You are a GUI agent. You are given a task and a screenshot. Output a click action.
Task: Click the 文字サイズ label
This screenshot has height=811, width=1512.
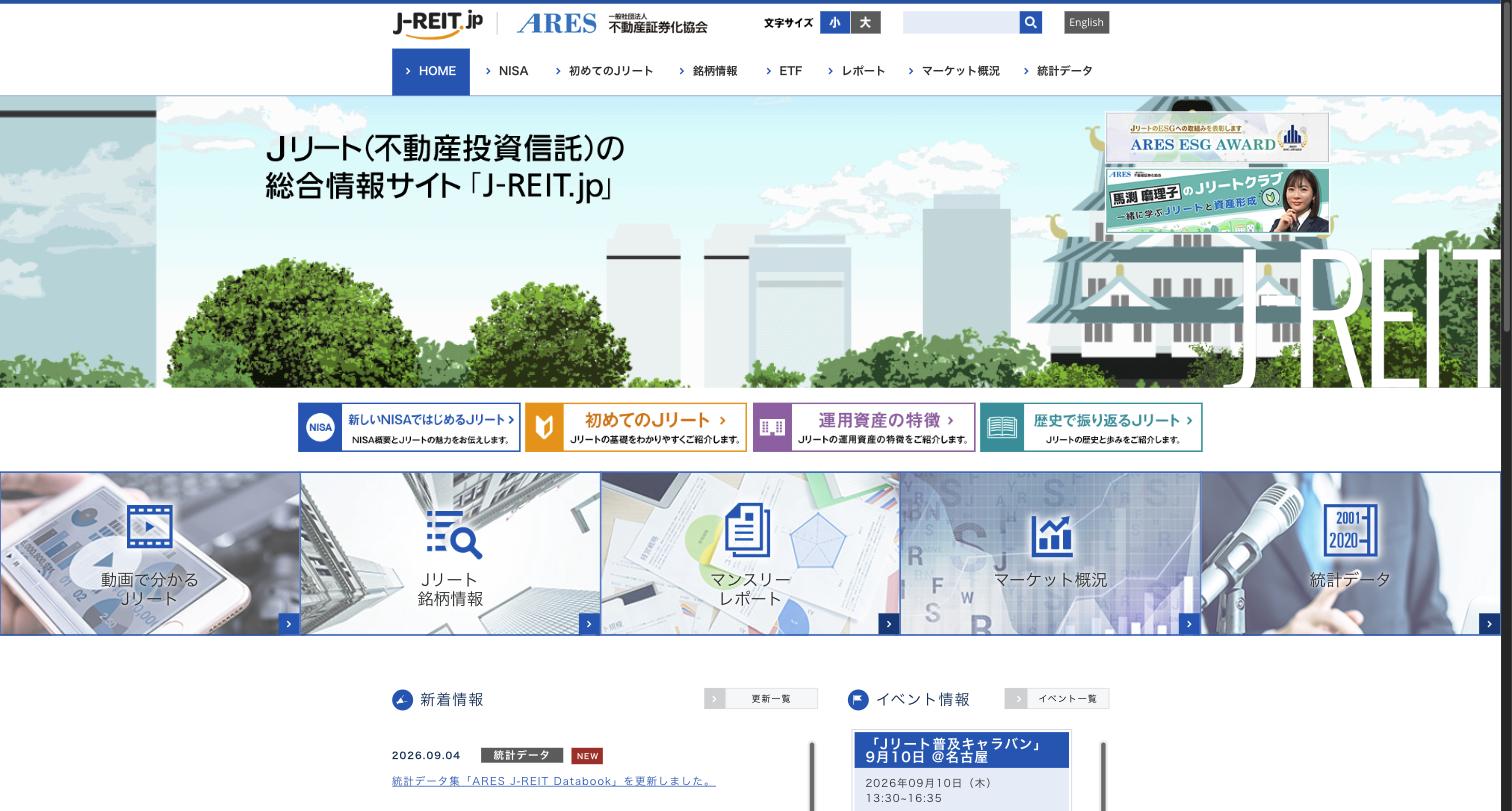click(788, 23)
